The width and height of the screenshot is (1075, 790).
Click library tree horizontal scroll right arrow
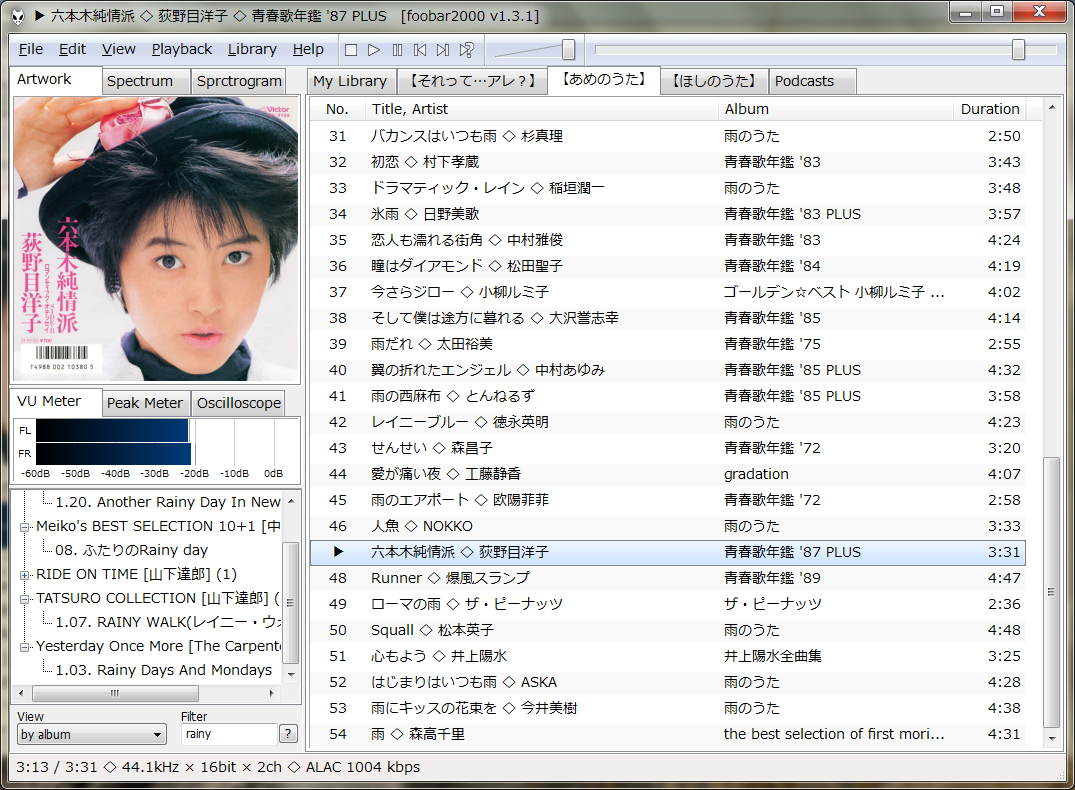272,693
